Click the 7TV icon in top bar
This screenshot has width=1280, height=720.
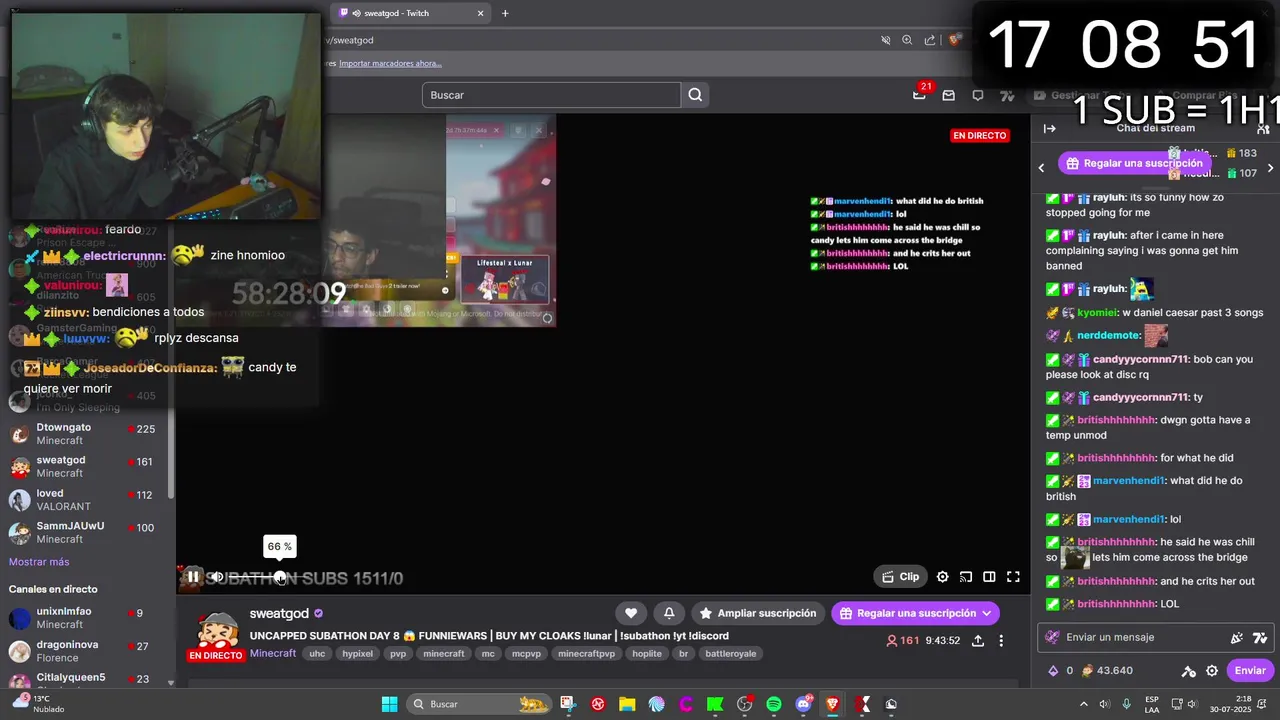tap(1007, 95)
